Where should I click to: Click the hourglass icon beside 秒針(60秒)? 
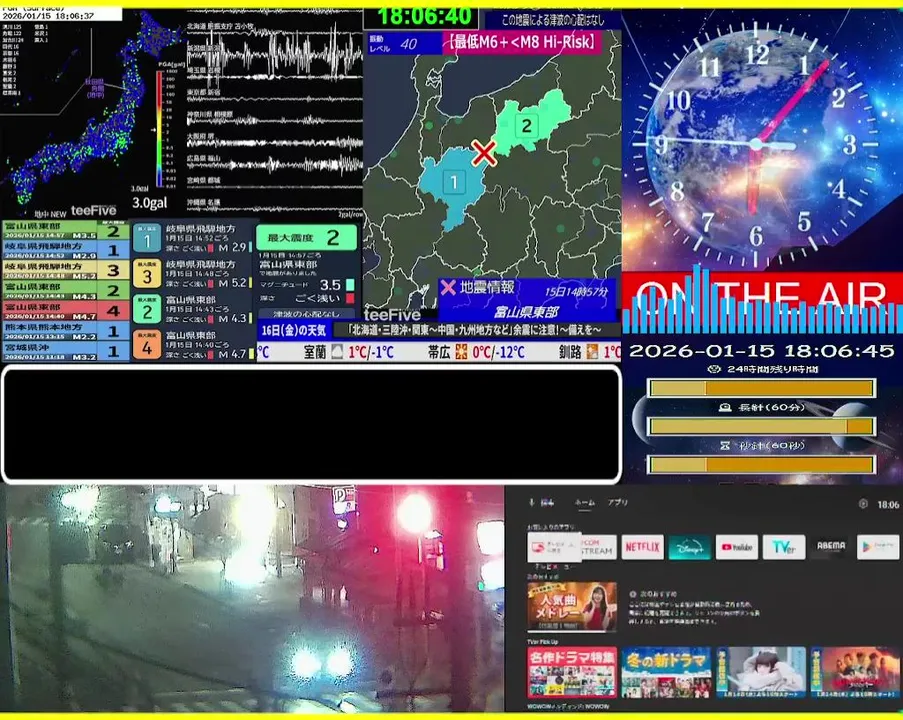point(725,445)
